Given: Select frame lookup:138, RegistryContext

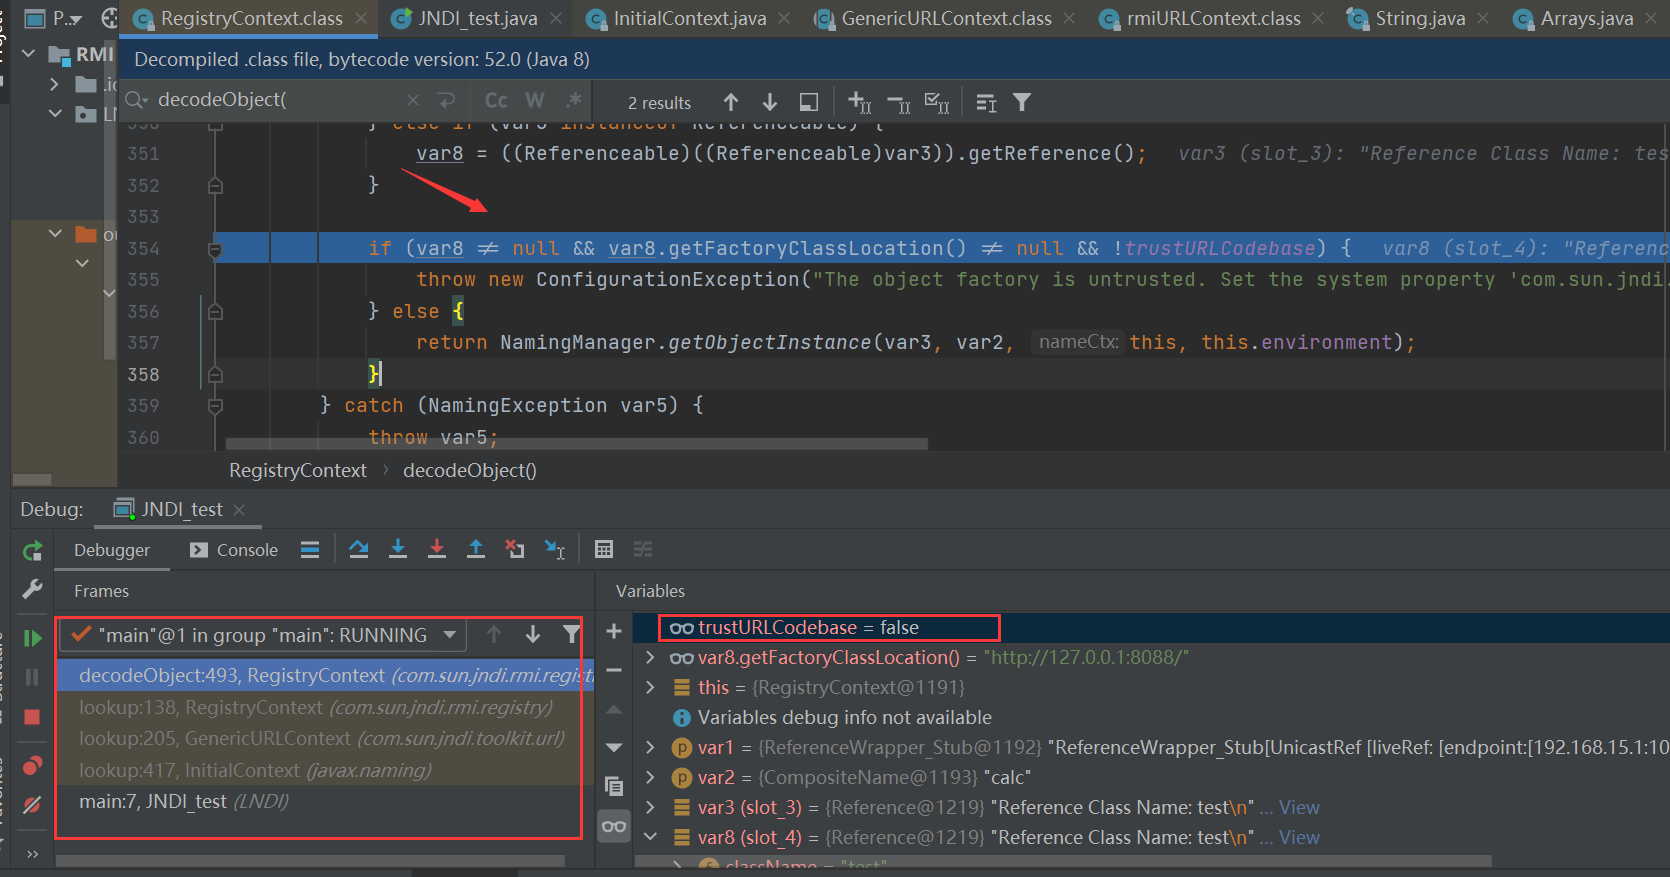Looking at the screenshot, I should click(x=316, y=707).
